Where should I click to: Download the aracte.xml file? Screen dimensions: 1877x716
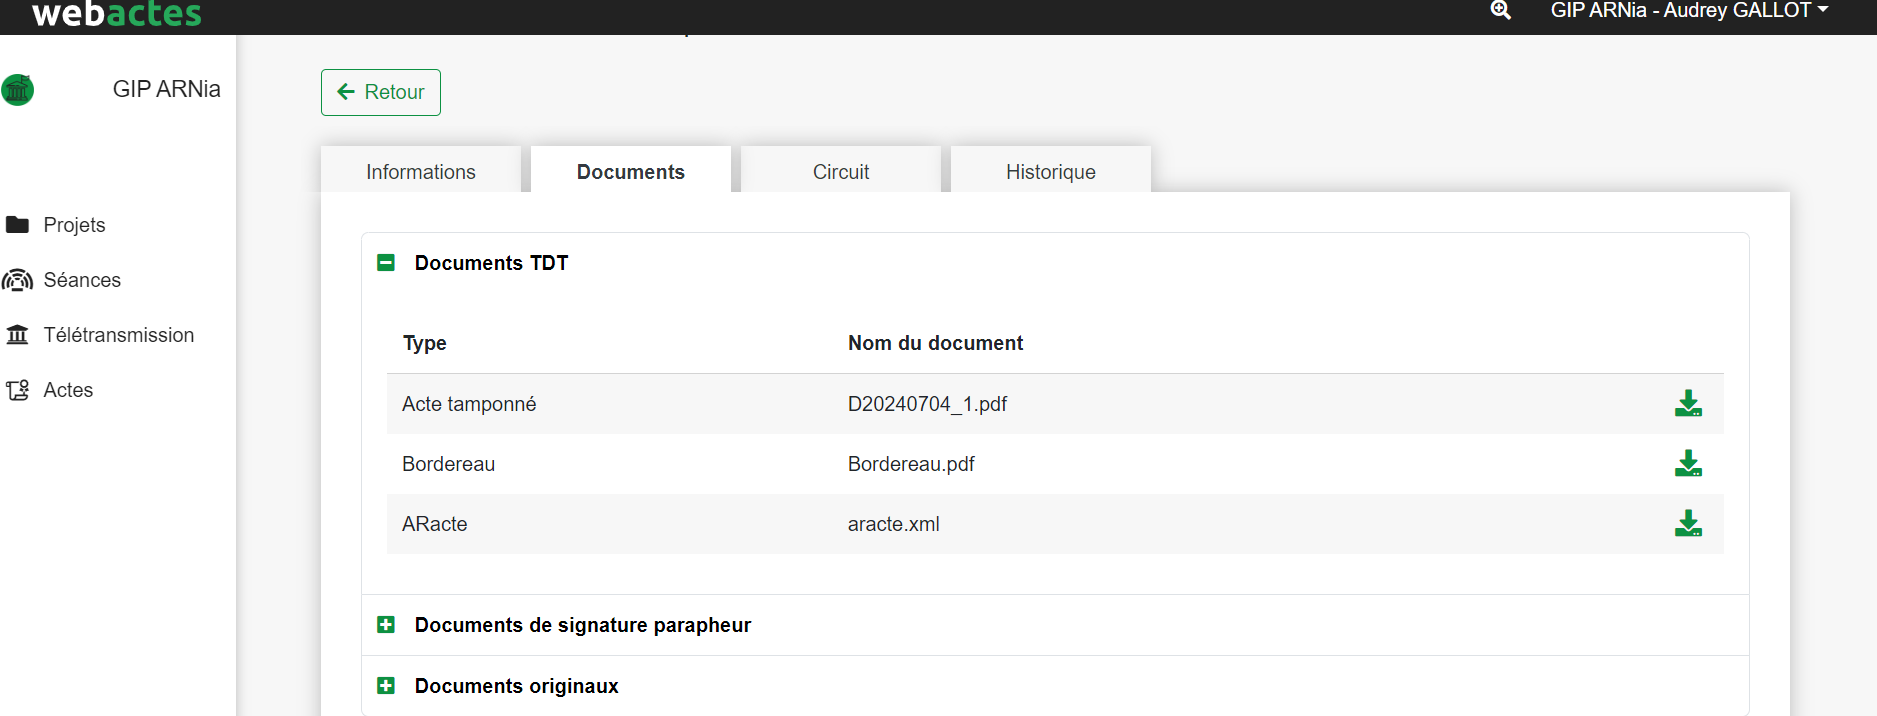[x=1688, y=524]
